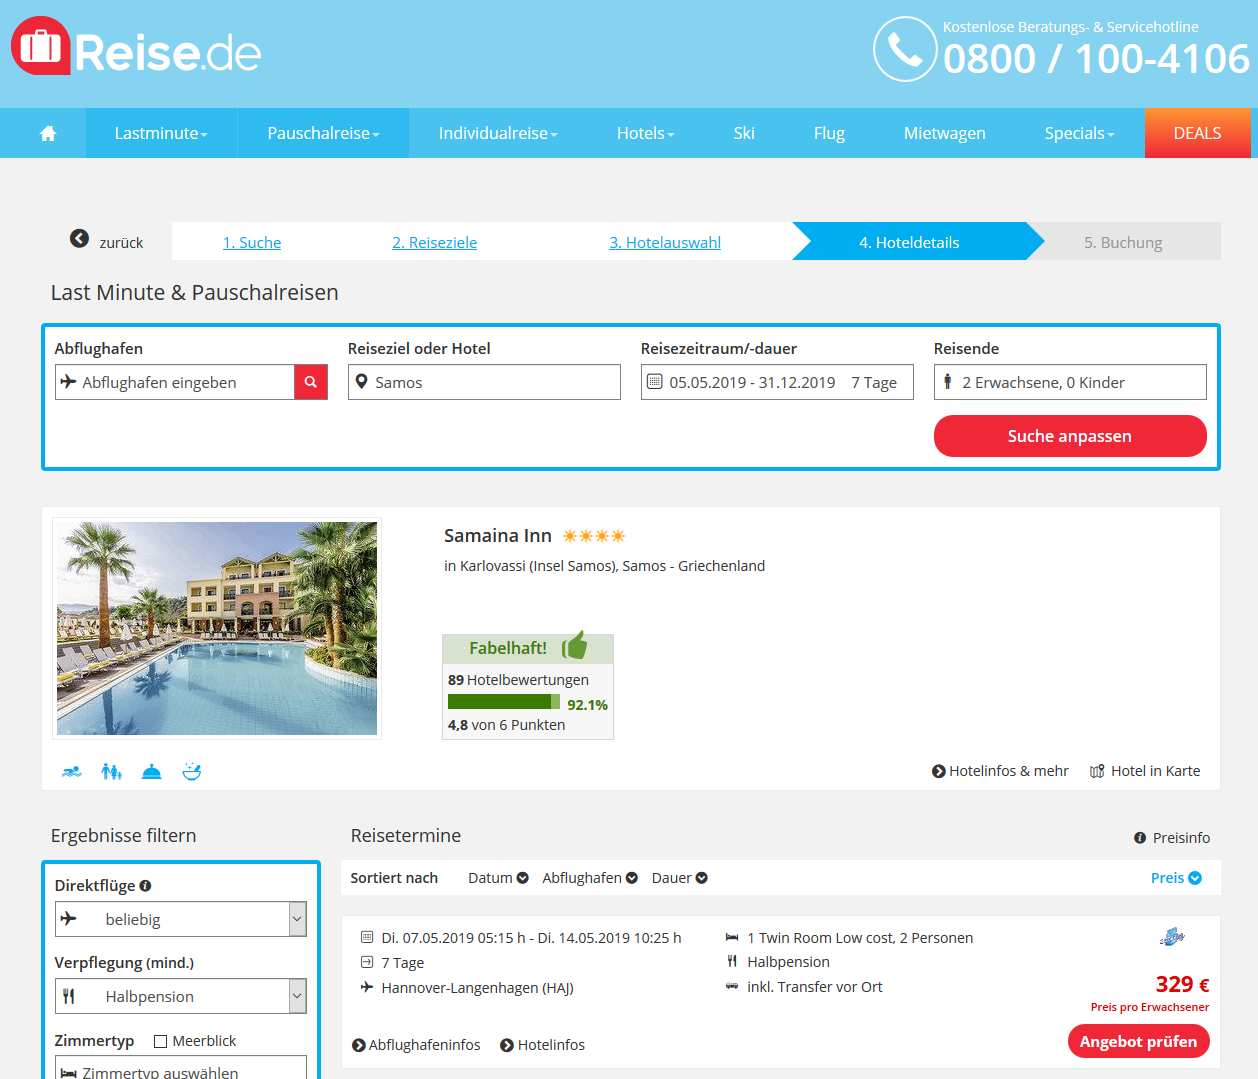Open the Verpflegung Halbpension dropdown

(x=181, y=996)
